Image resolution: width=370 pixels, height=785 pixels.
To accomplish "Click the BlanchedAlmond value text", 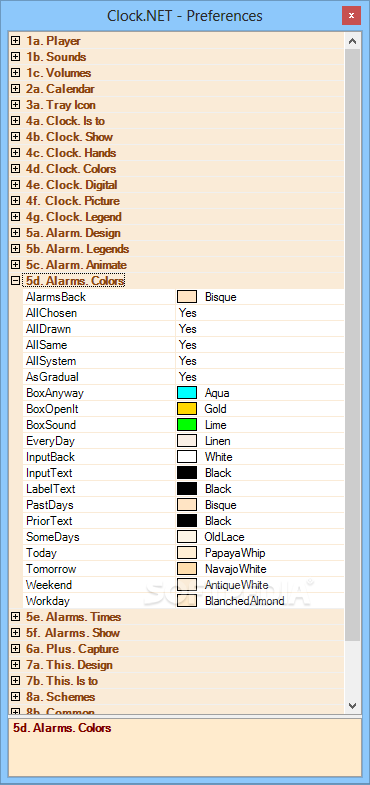I will point(244,601).
